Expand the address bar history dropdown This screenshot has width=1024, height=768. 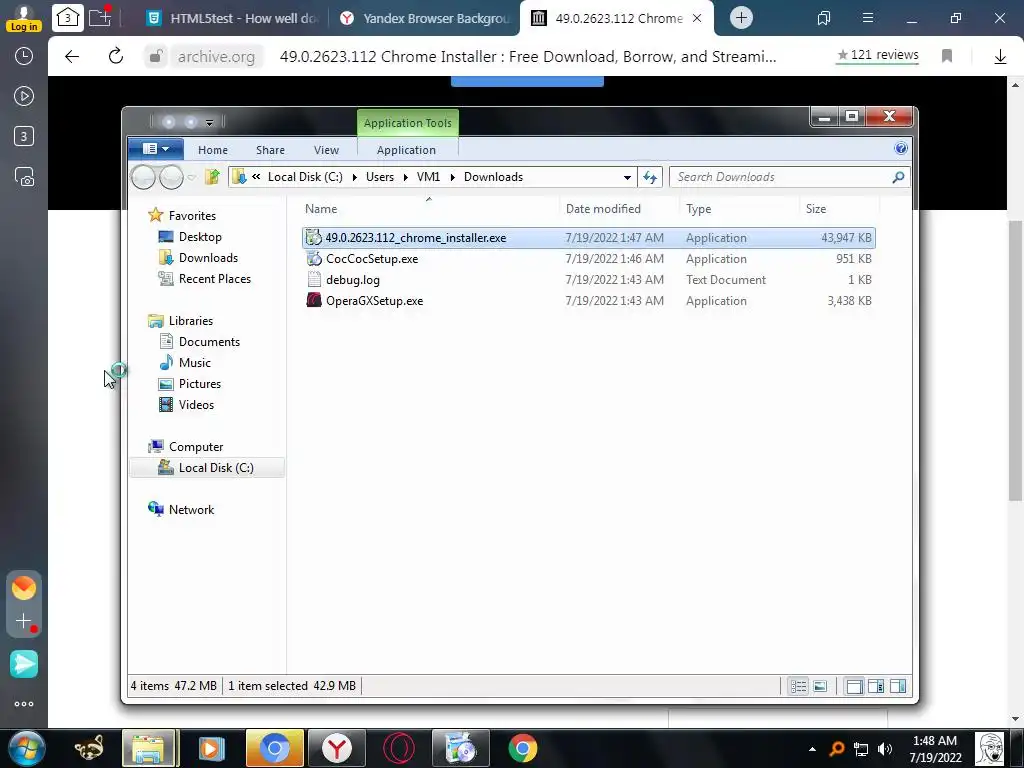627,177
